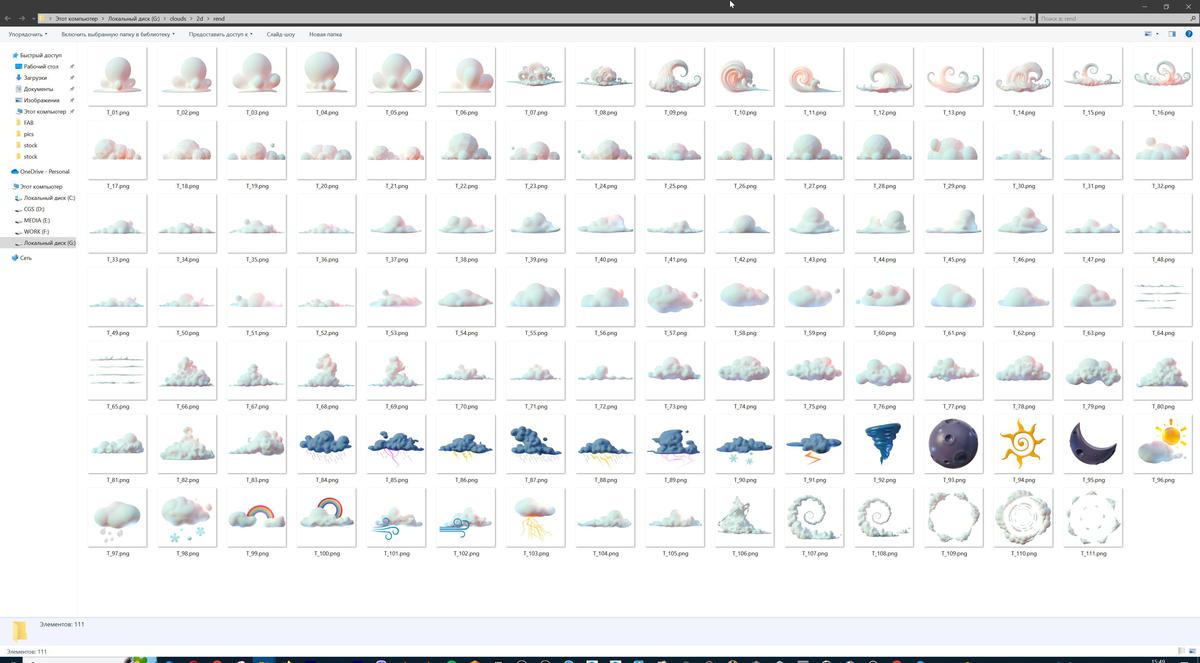
Task: Select the pics folder in the sidebar
Action: click(x=27, y=133)
